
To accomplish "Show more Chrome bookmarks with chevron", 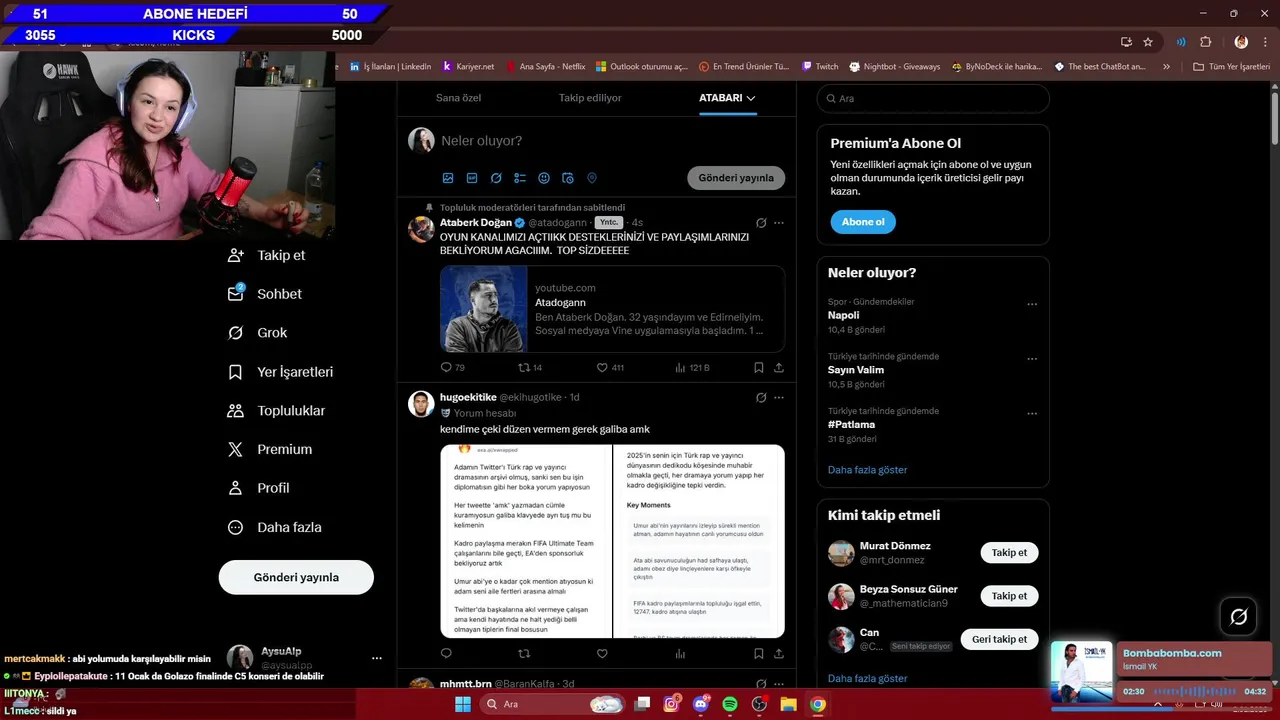I will (1166, 67).
